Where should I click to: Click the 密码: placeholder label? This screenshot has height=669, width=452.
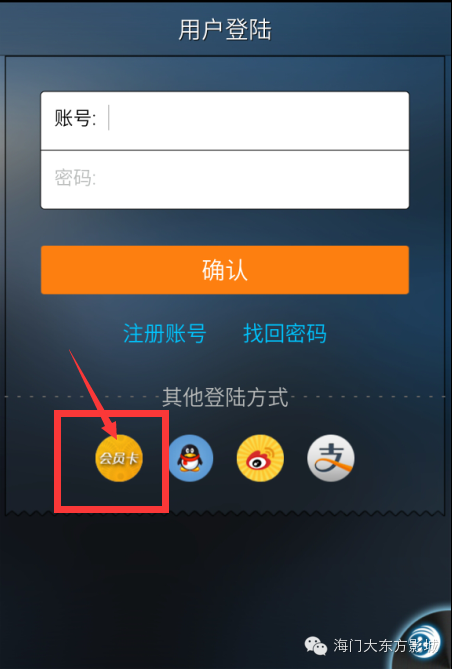click(x=75, y=177)
